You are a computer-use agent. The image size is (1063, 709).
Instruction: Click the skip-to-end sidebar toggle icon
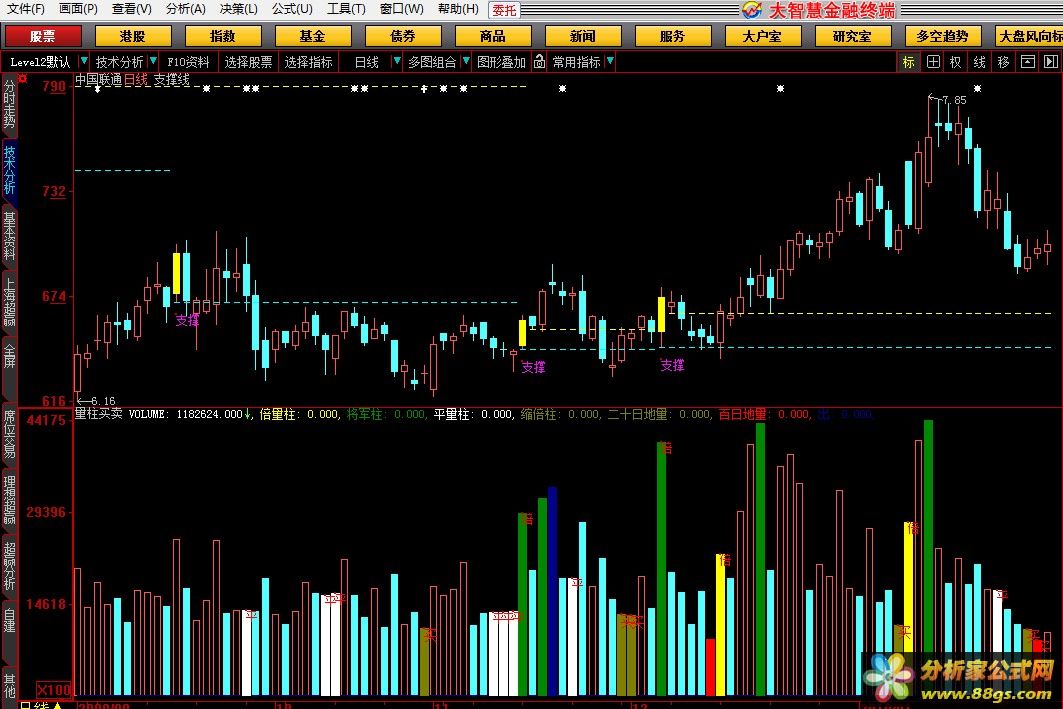coord(1051,62)
